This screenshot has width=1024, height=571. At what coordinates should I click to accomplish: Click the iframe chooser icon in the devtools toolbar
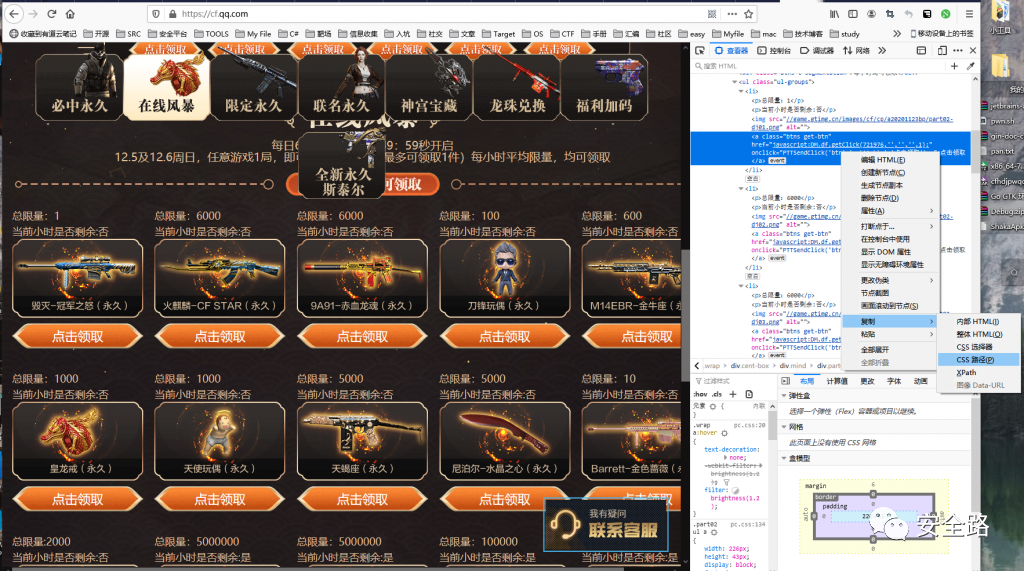921,50
